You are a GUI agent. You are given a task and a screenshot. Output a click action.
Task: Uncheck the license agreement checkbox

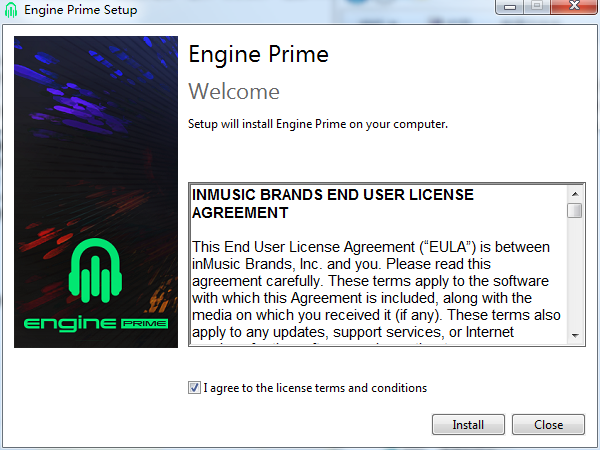(194, 388)
